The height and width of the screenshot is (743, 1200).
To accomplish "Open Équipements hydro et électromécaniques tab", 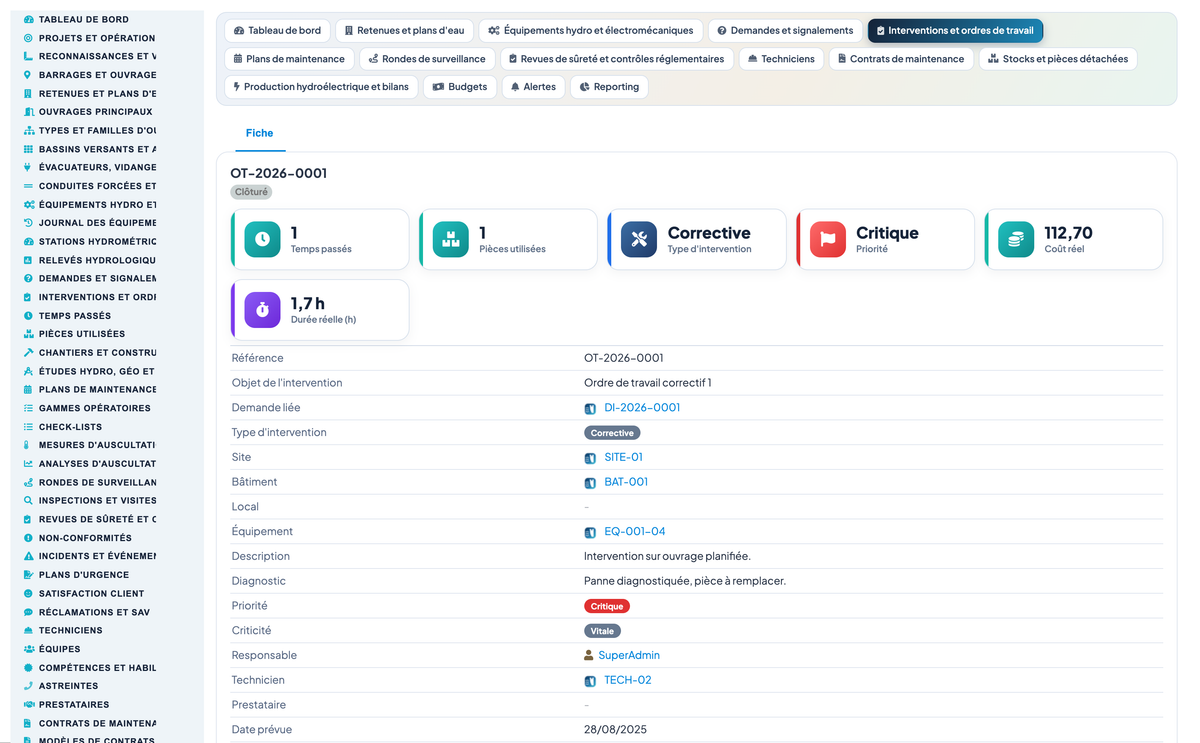I will (x=591, y=31).
